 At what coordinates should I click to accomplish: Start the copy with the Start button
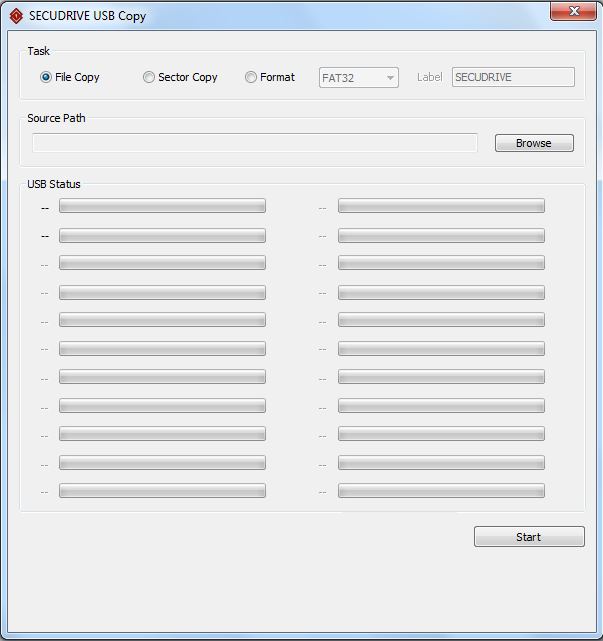pos(529,537)
